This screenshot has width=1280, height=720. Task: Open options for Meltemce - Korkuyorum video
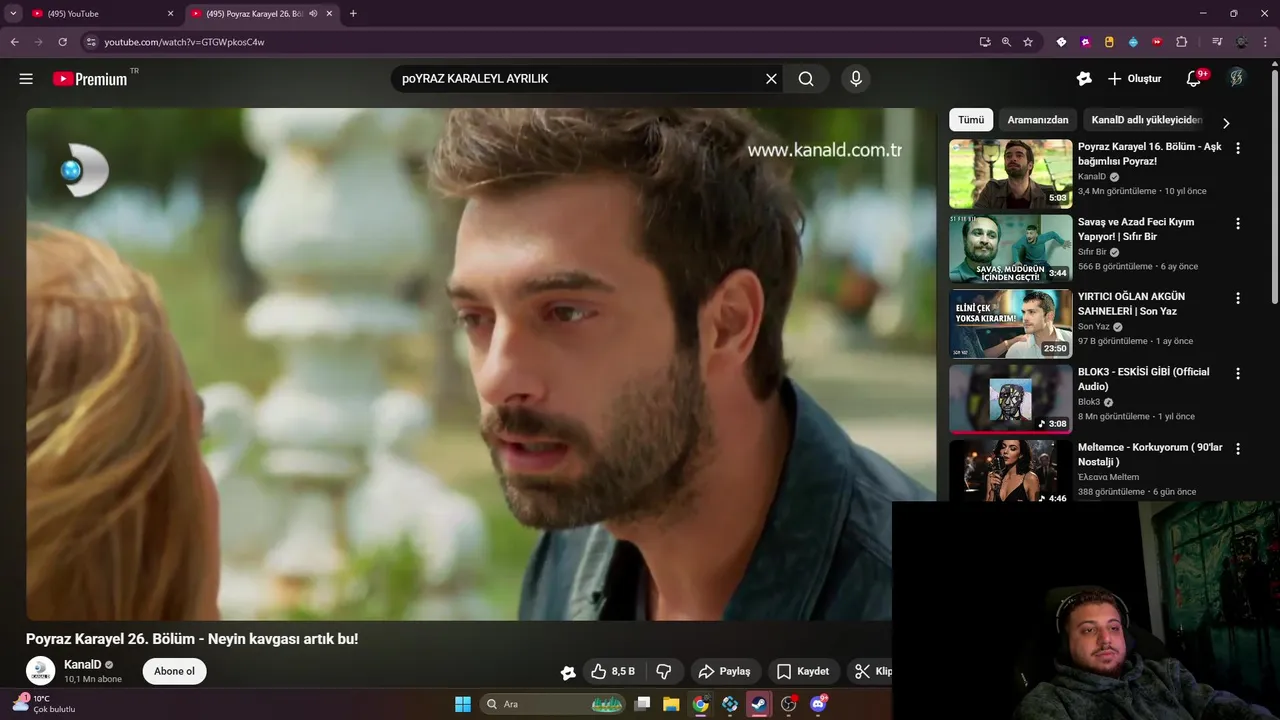coord(1238,448)
